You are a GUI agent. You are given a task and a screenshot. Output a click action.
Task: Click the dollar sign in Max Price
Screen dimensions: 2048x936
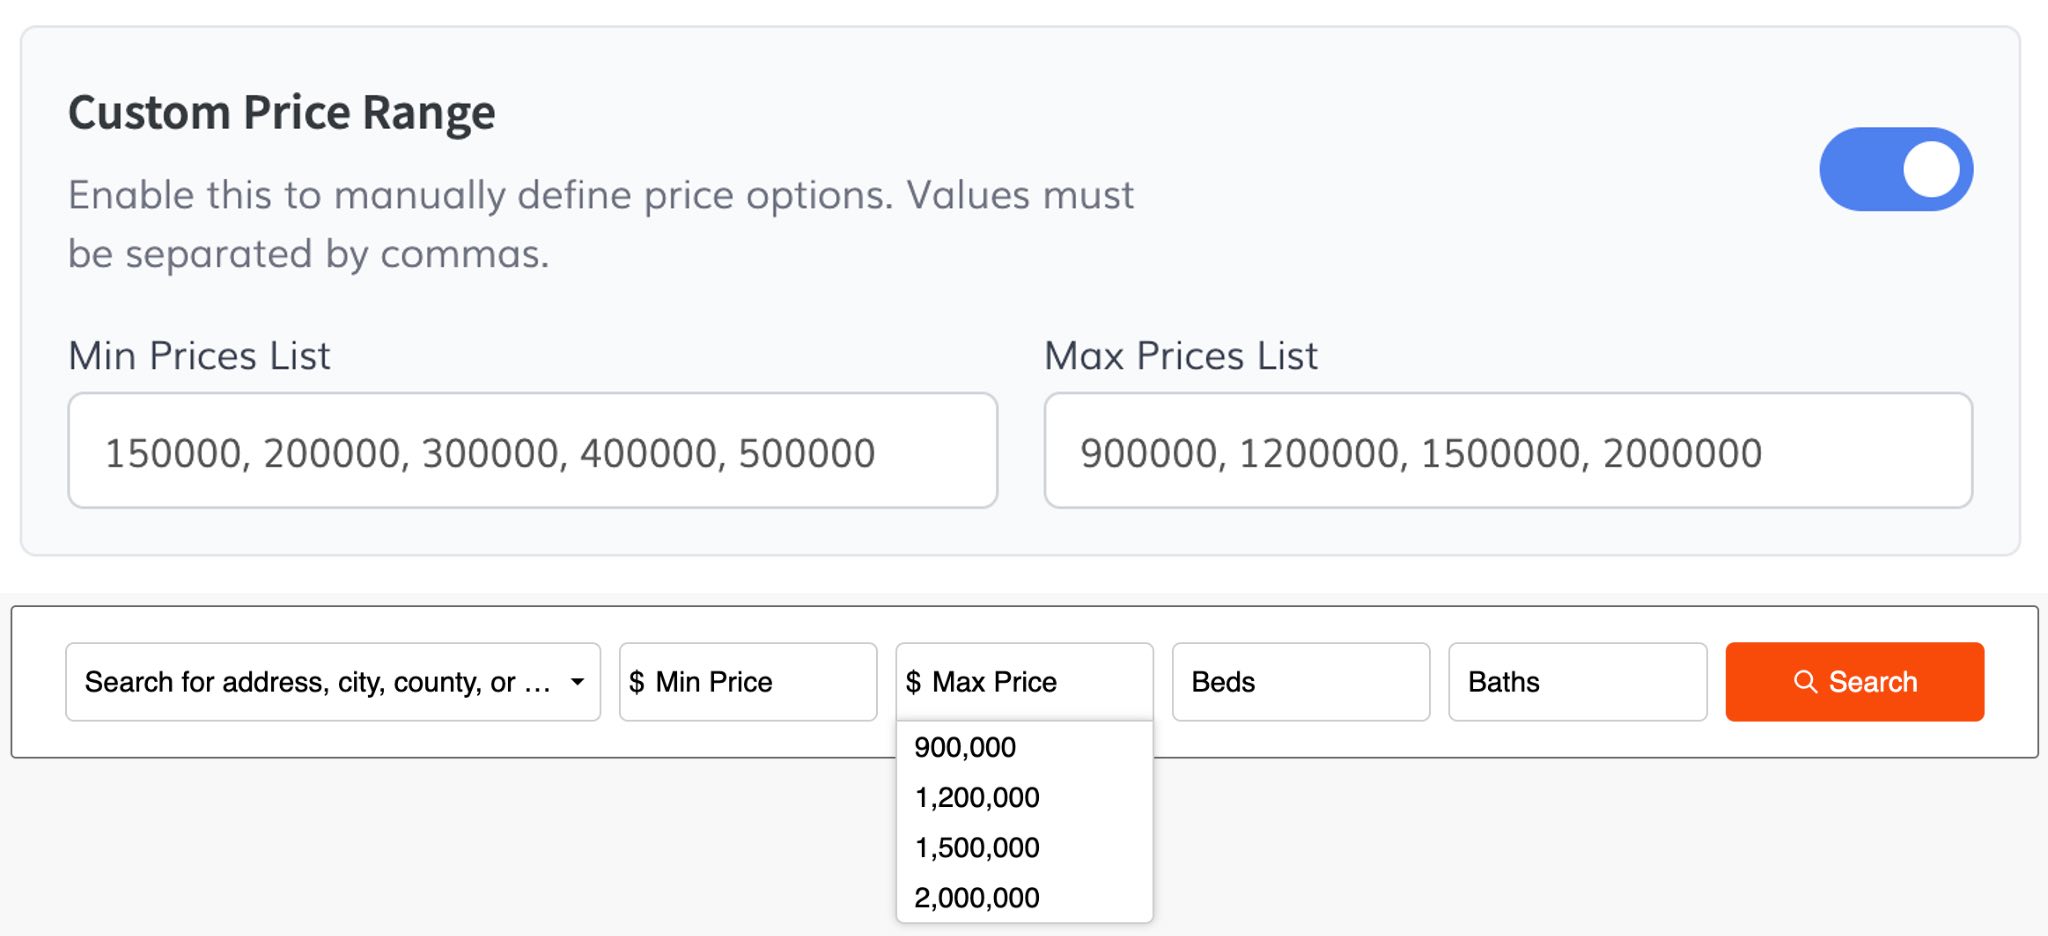[x=913, y=682]
